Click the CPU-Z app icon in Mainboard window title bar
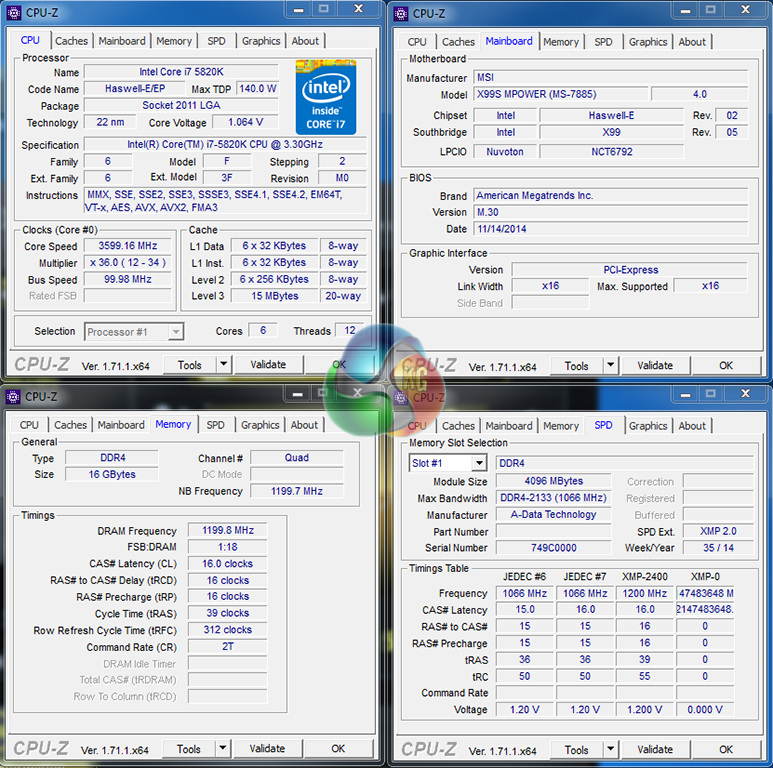The height and width of the screenshot is (768, 773). coord(401,13)
